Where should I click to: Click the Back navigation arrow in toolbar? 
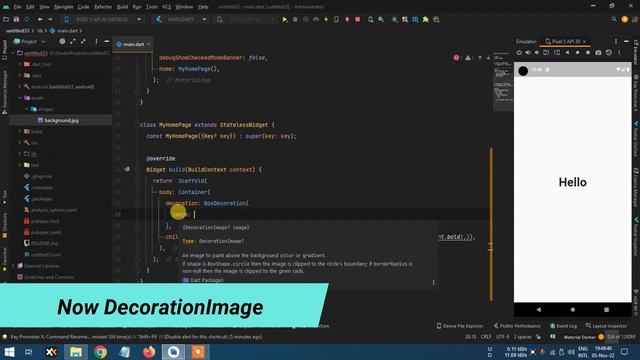pos(40,19)
